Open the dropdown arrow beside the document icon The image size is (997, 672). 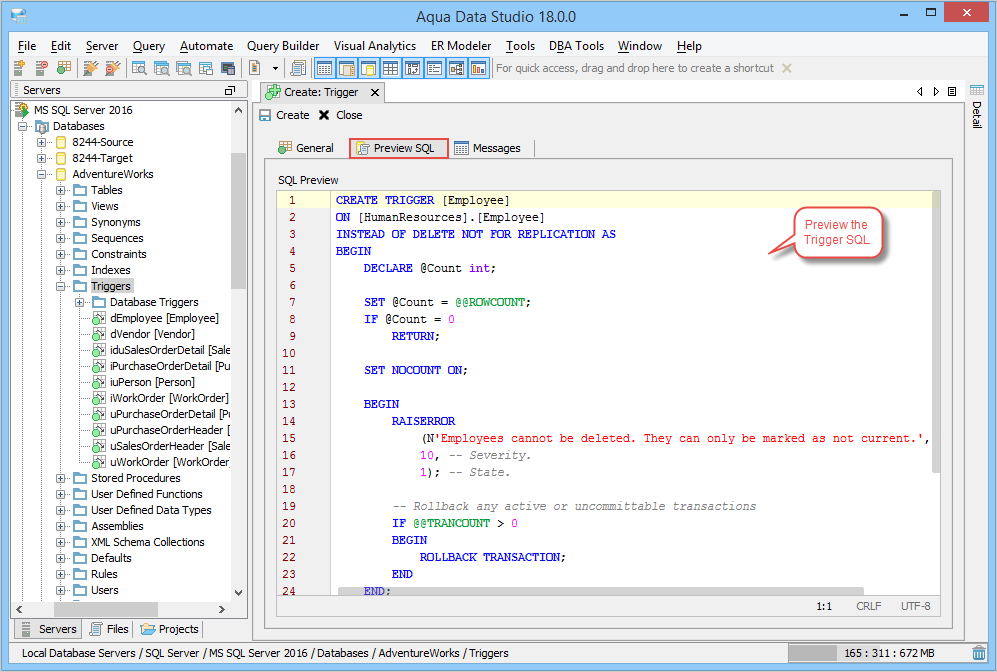coord(274,68)
